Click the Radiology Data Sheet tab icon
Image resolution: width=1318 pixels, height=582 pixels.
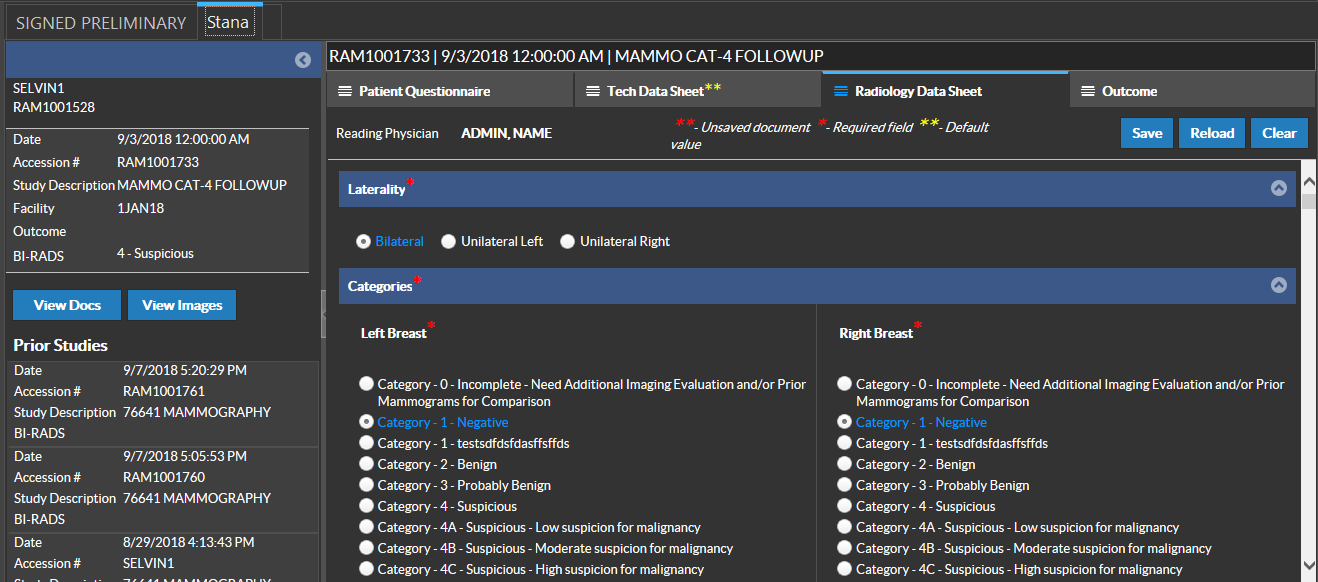[x=841, y=91]
